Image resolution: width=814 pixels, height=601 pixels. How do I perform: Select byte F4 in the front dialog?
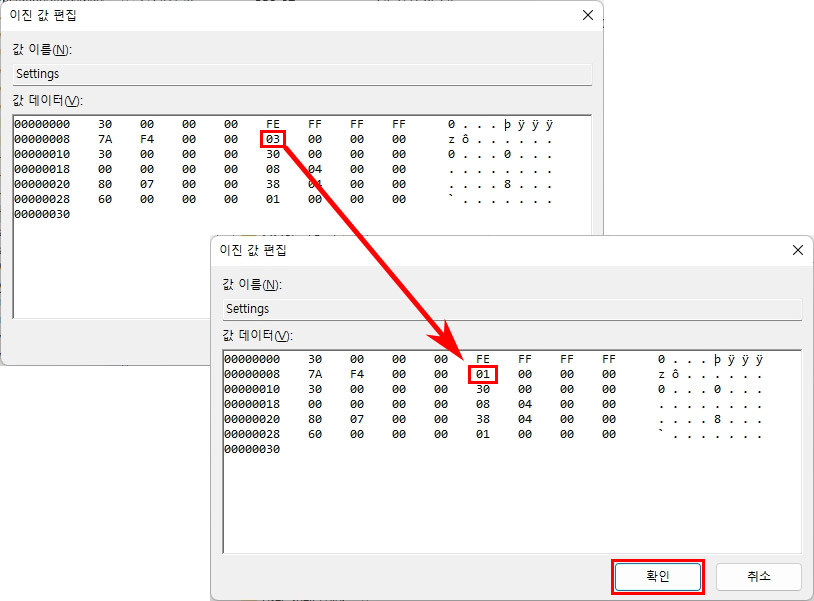click(x=357, y=374)
